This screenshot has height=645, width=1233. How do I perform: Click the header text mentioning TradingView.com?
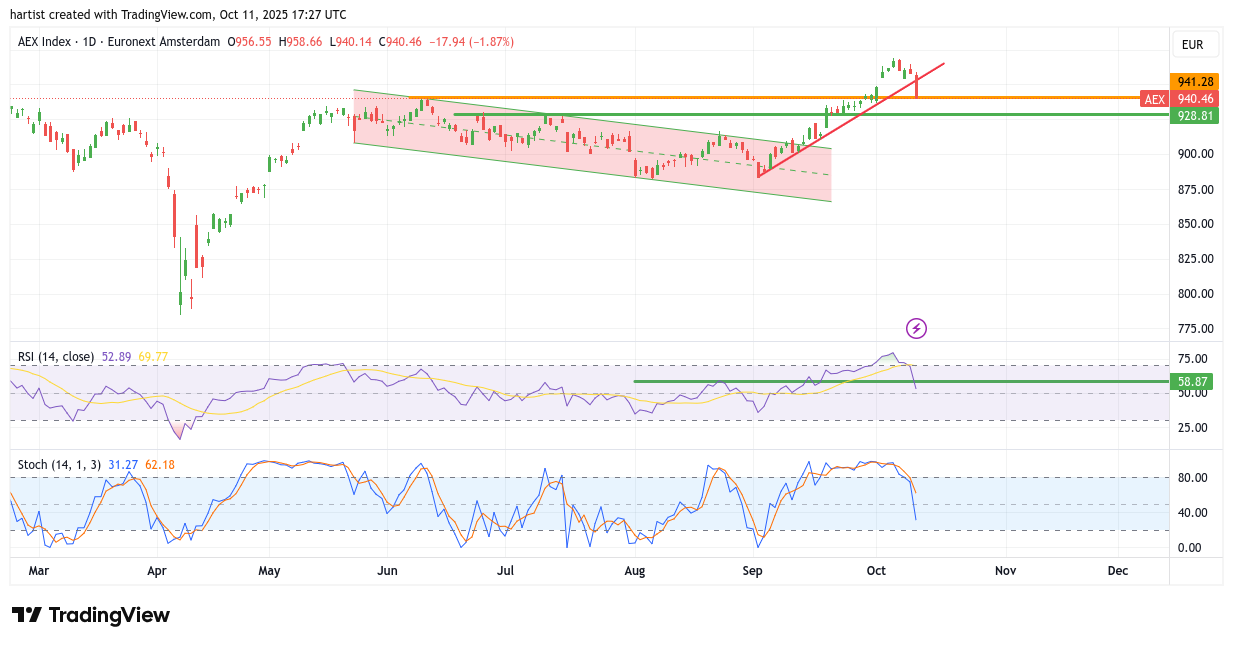click(x=180, y=15)
